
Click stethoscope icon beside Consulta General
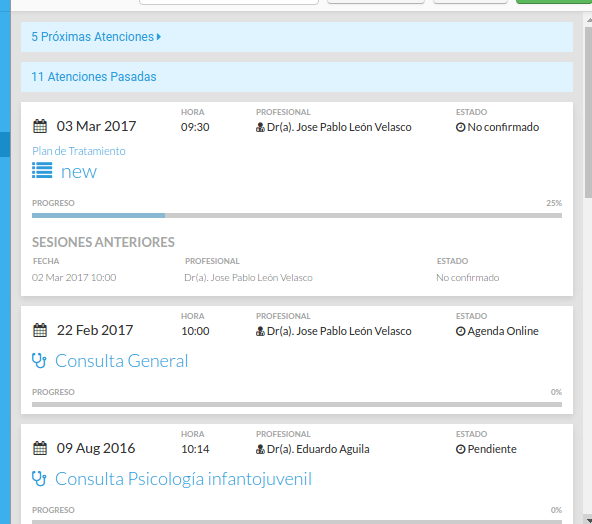(x=39, y=361)
